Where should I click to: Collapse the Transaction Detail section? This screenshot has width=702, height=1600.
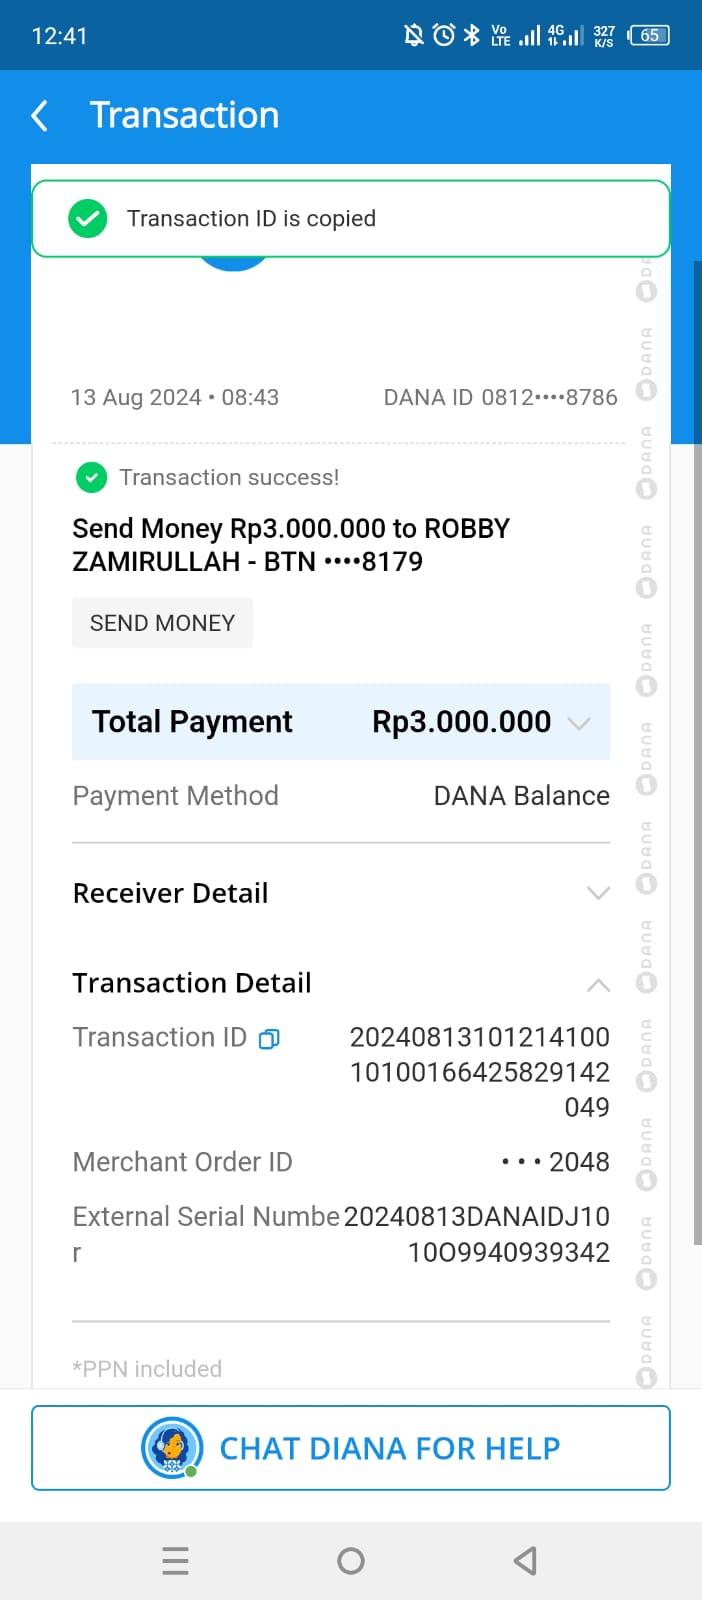pos(597,985)
